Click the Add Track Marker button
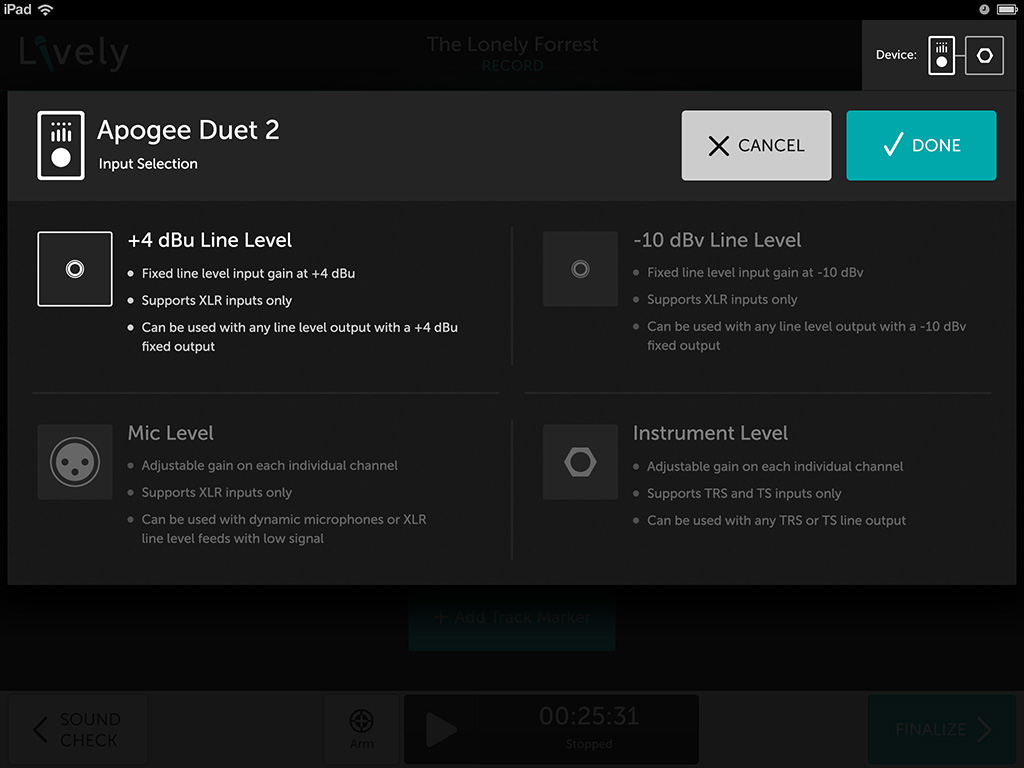Screen dimensions: 1024x768 tap(511, 618)
